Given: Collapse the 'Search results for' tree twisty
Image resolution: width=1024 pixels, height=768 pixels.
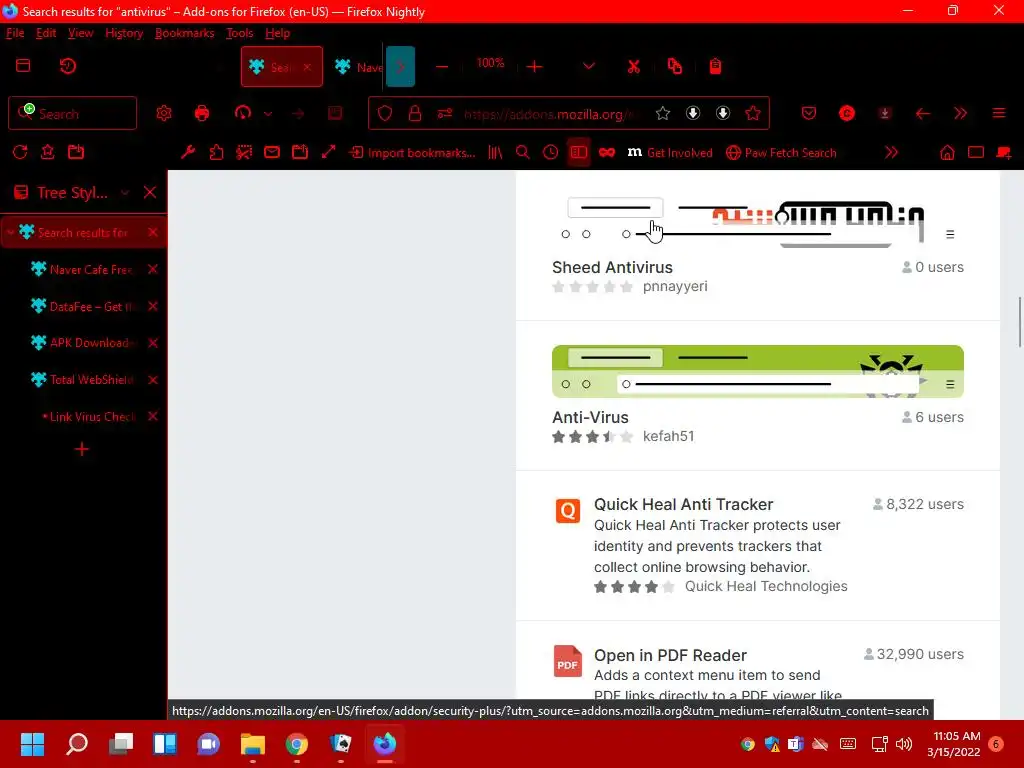Looking at the screenshot, I should 10,232.
